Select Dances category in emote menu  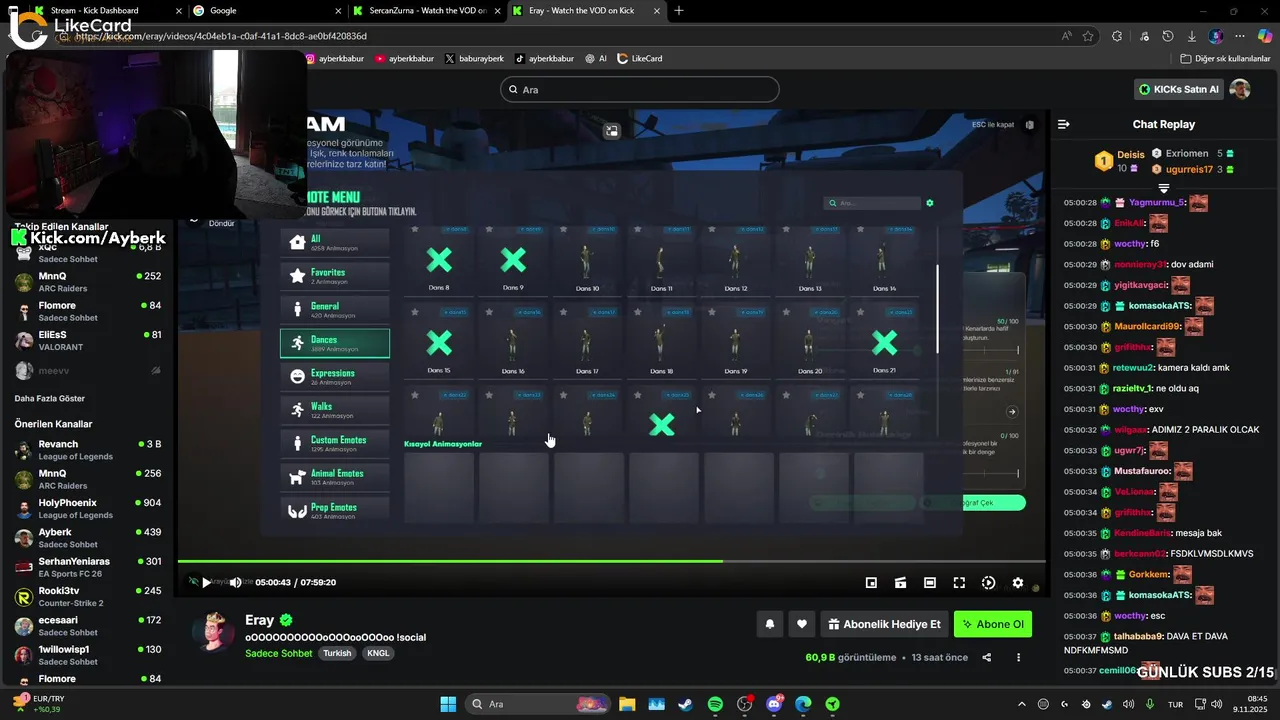(335, 343)
